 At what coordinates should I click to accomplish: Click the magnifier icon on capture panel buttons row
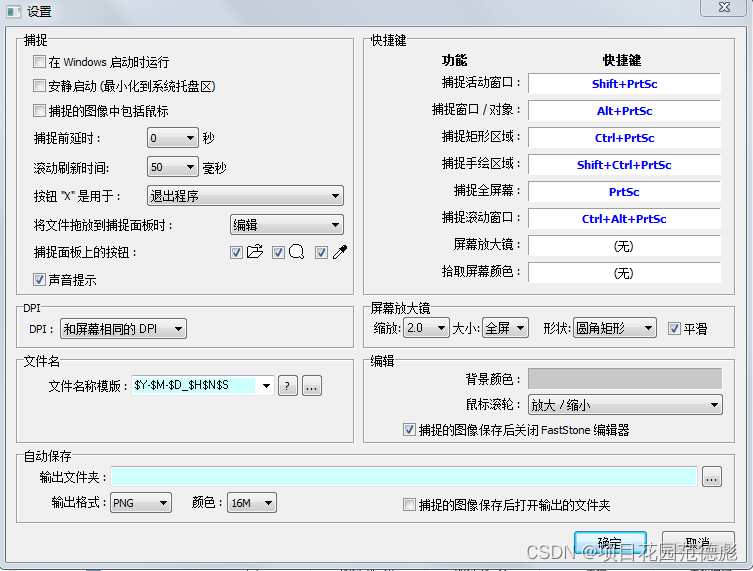[297, 252]
